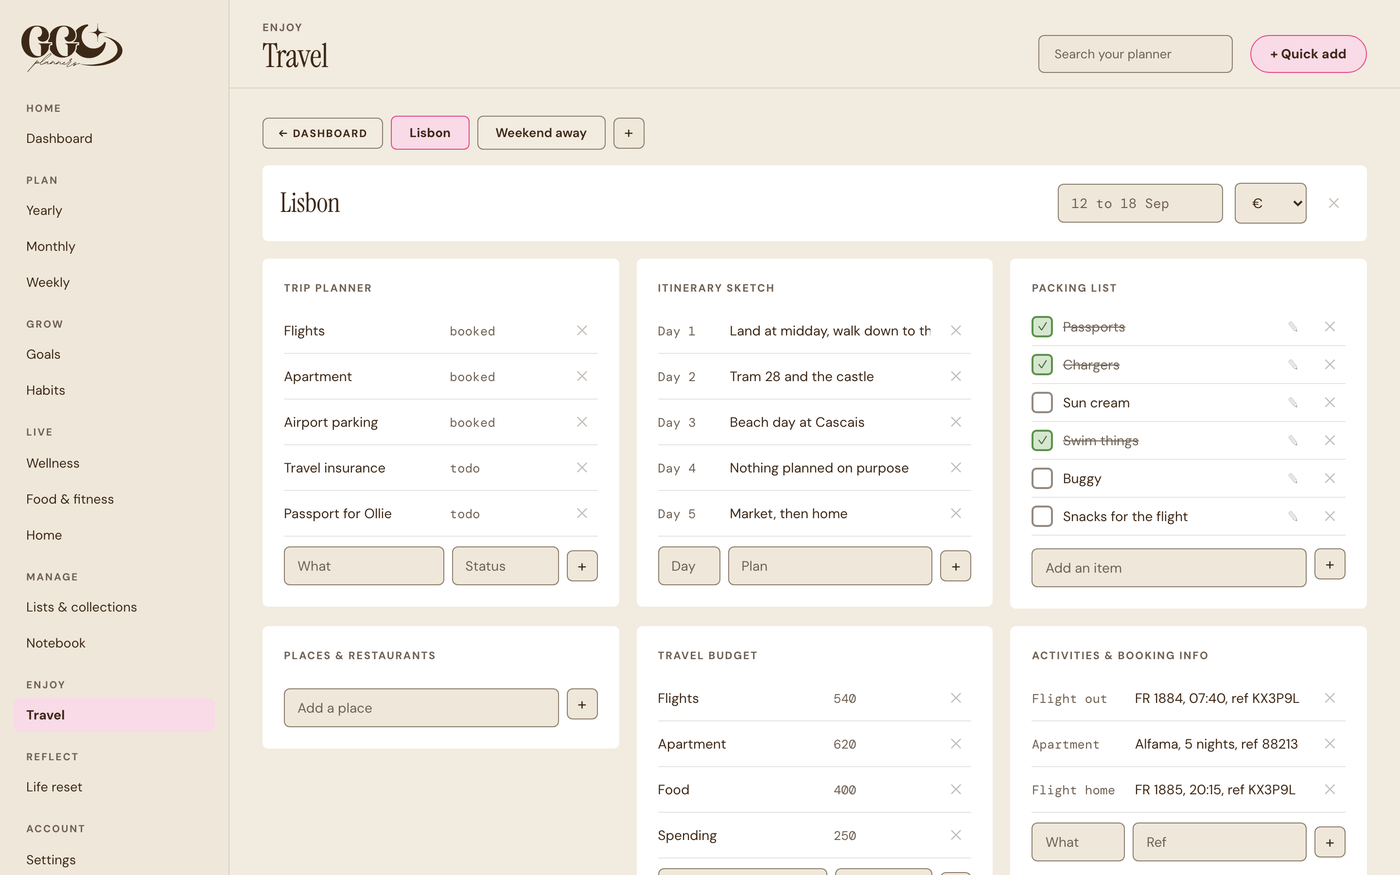
Task: Add booking info with plus button
Action: click(x=1330, y=842)
